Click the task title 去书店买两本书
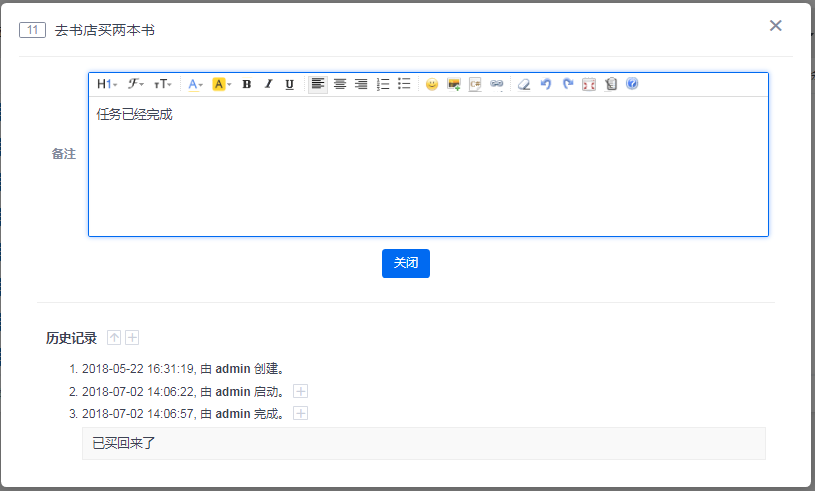 point(104,30)
